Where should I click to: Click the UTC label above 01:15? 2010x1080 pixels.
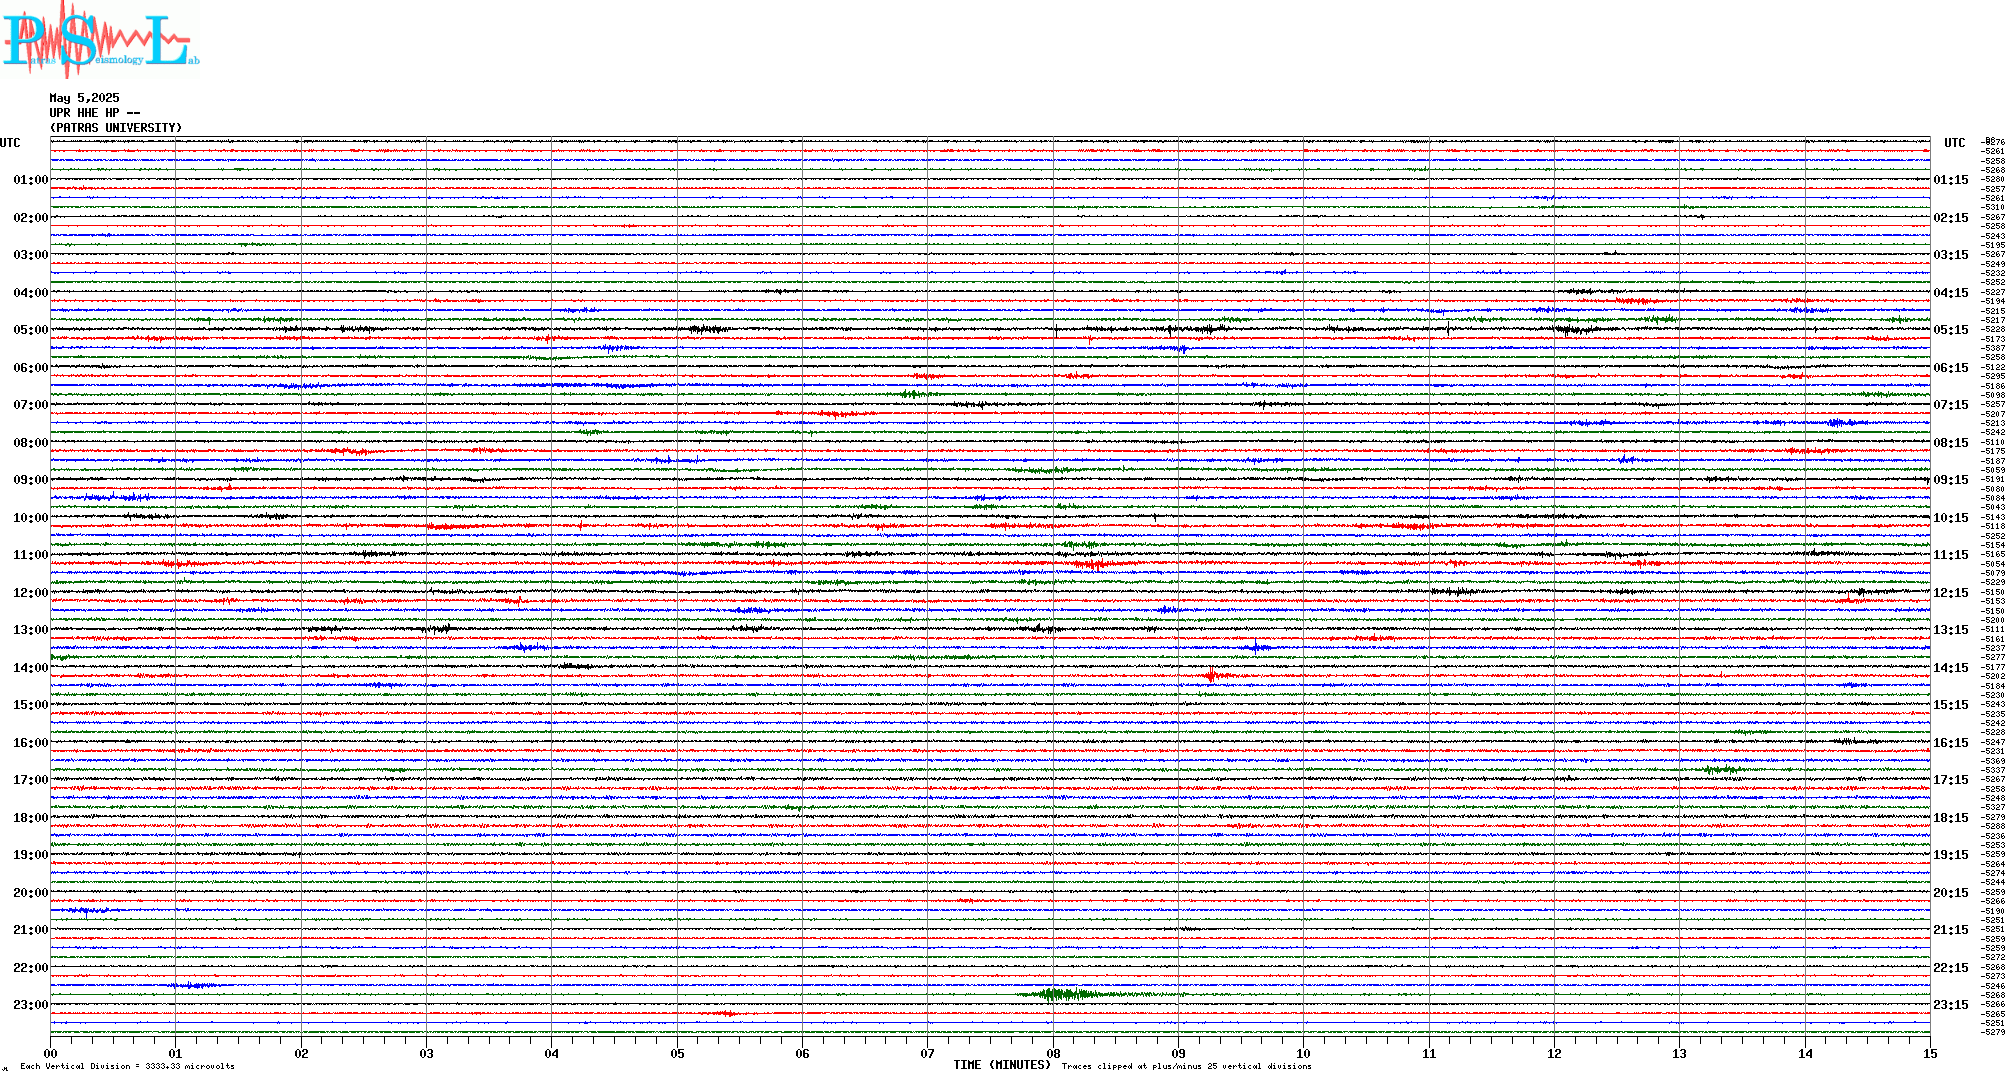click(1955, 143)
